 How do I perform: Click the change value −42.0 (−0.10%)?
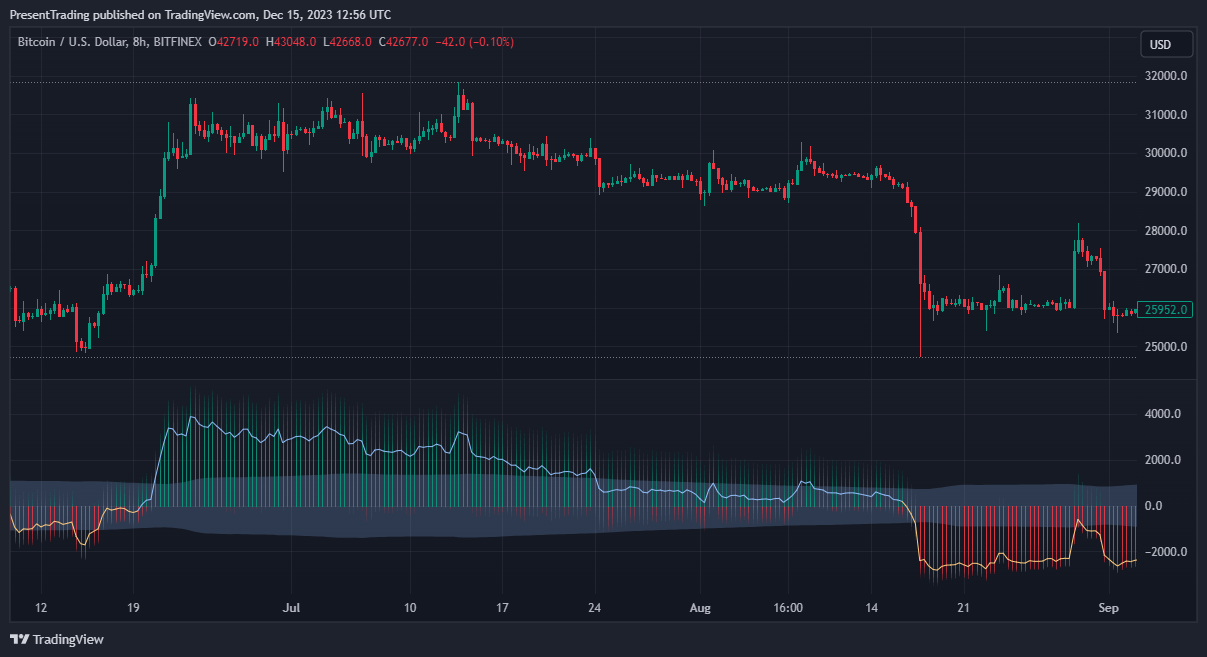(x=475, y=42)
